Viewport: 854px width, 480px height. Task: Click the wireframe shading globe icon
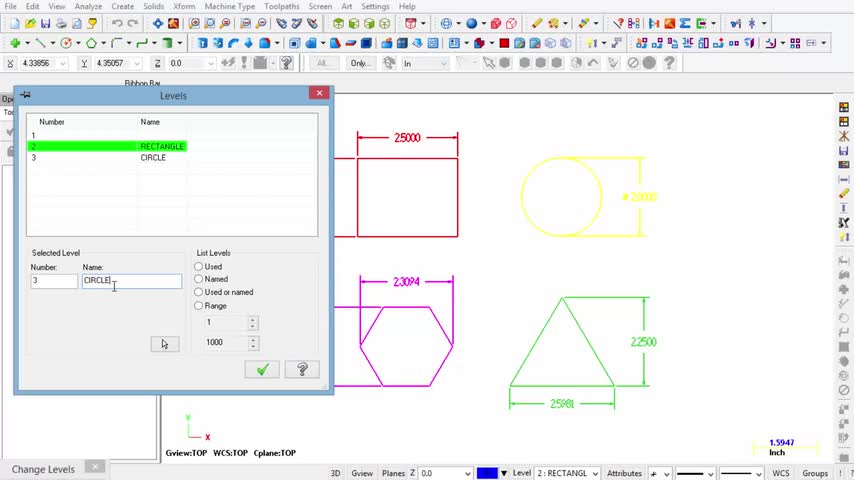(x=446, y=23)
